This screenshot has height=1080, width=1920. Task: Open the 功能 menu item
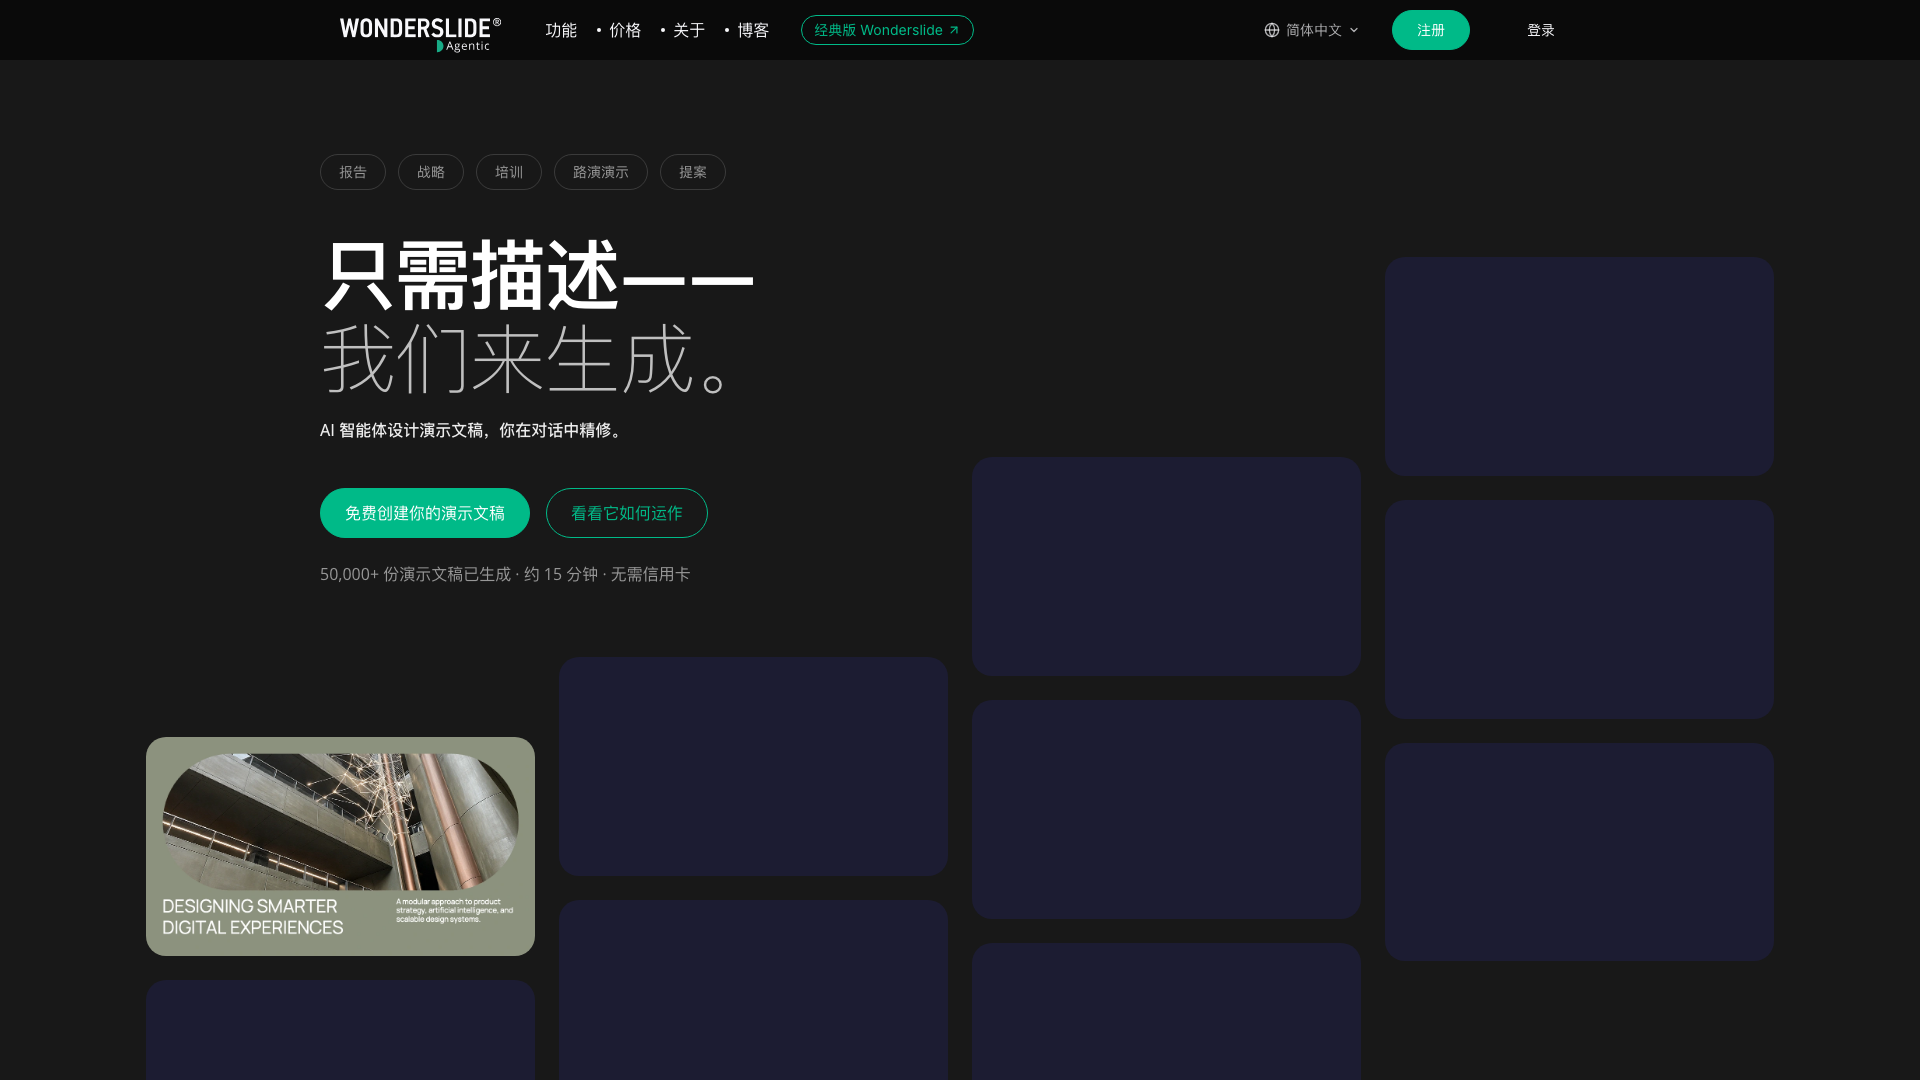click(561, 30)
